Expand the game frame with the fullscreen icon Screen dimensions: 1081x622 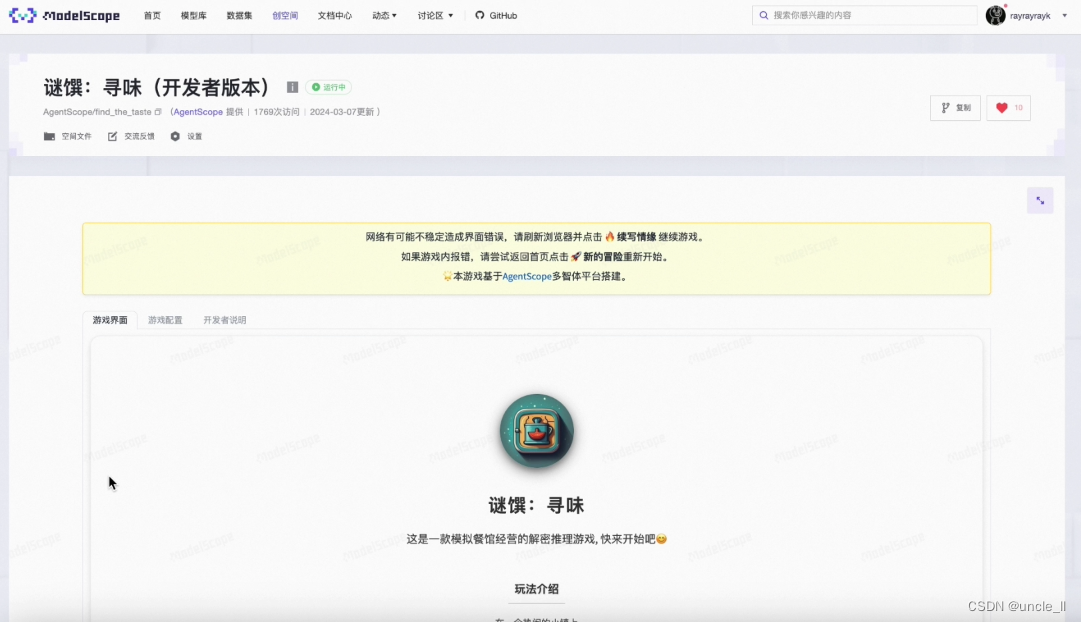pos(1040,200)
